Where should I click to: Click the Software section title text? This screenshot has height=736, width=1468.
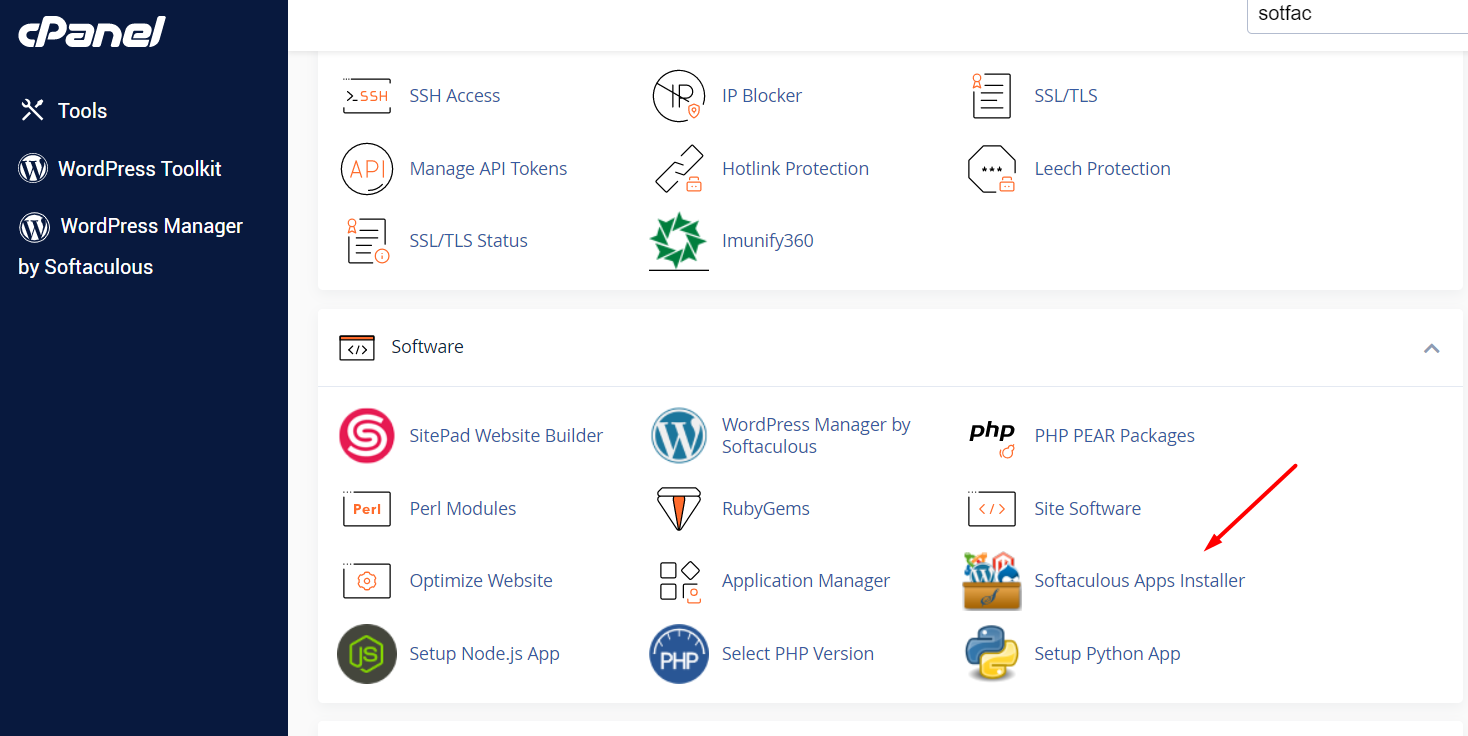427,347
